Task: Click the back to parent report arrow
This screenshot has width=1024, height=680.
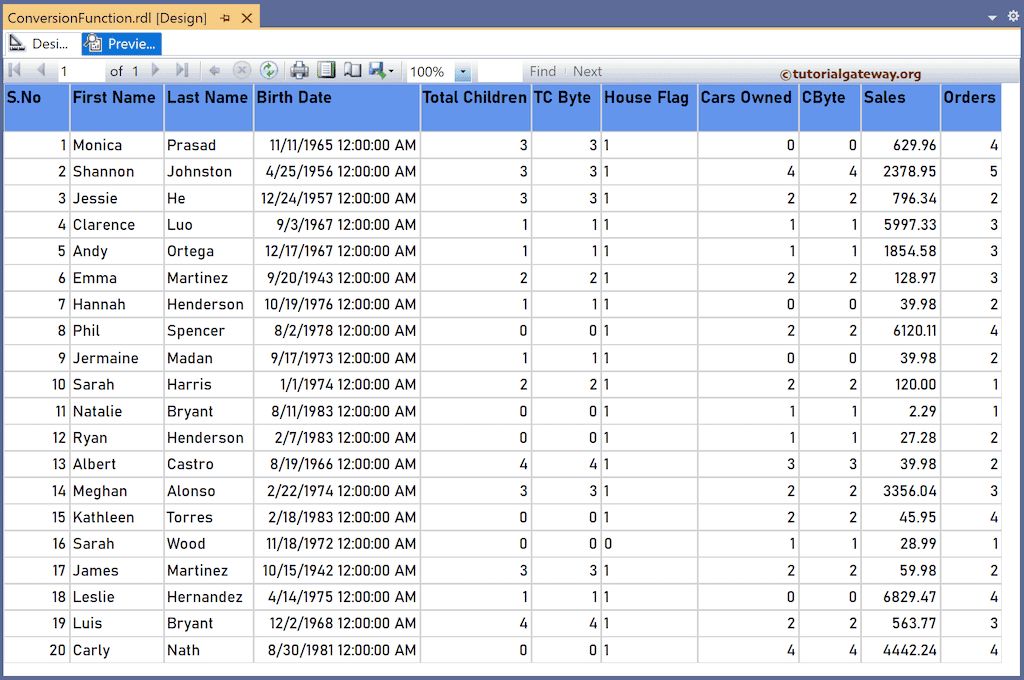Action: click(214, 71)
